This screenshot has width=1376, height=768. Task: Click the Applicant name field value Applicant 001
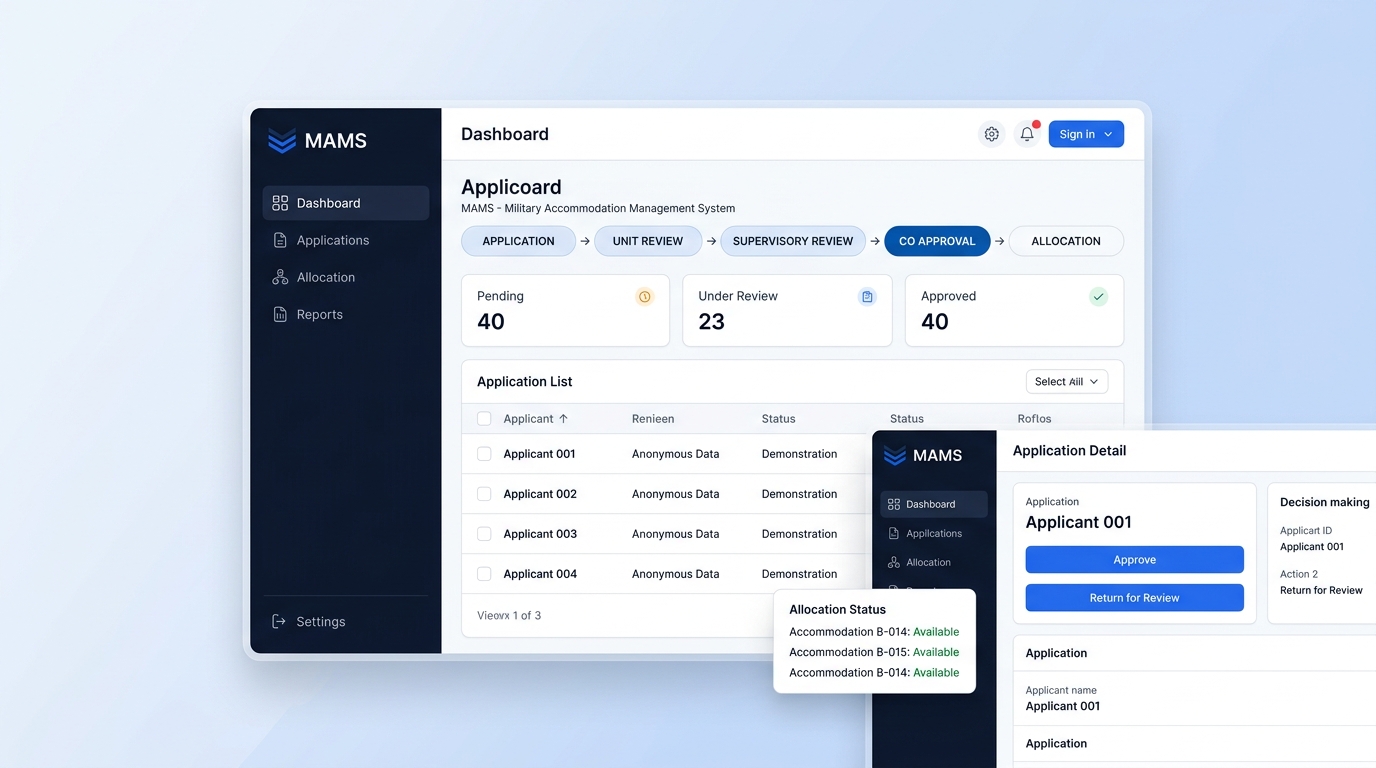(x=1063, y=706)
